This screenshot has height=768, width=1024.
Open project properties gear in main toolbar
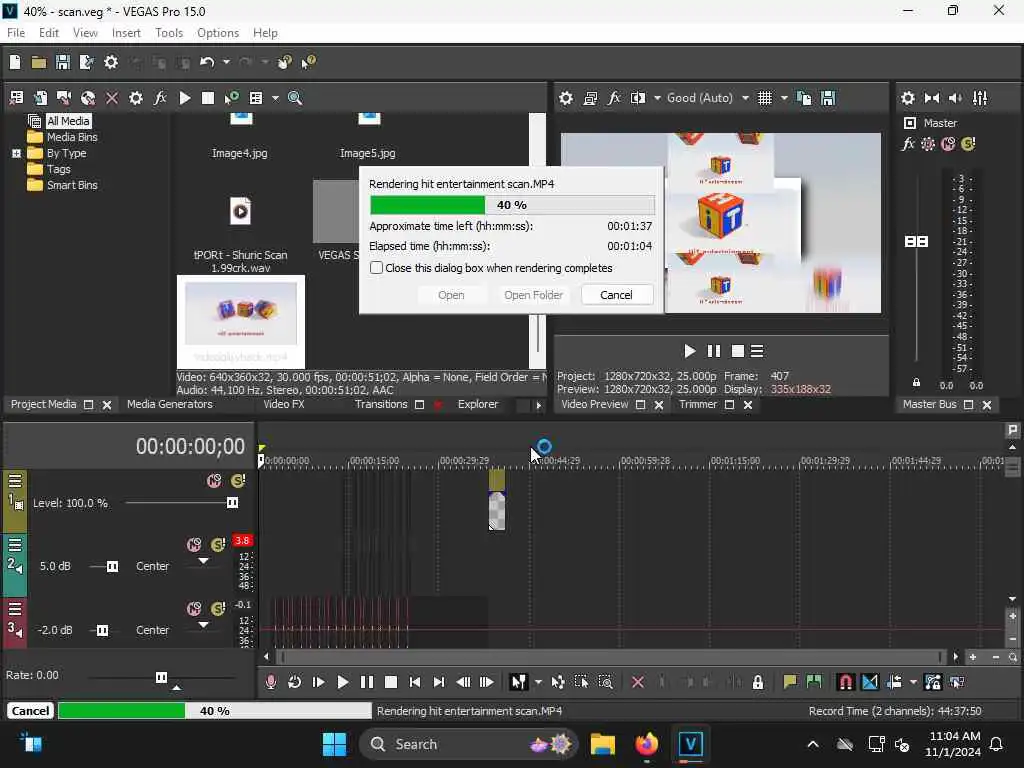111,62
